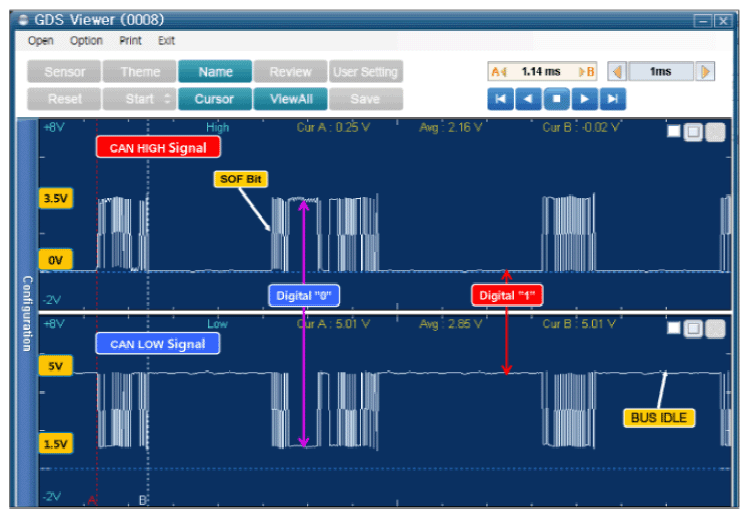749x518 pixels.
Task: Select cursor B marker icon in time field
Action: click(x=587, y=72)
